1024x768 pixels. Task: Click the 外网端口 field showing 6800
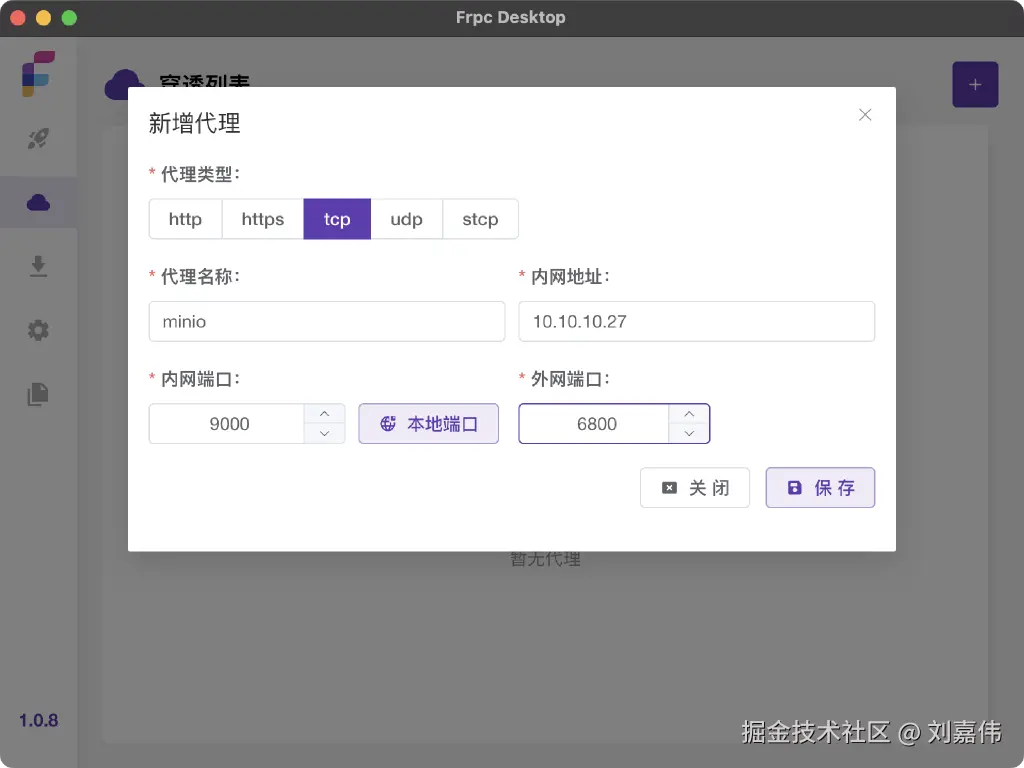click(594, 424)
